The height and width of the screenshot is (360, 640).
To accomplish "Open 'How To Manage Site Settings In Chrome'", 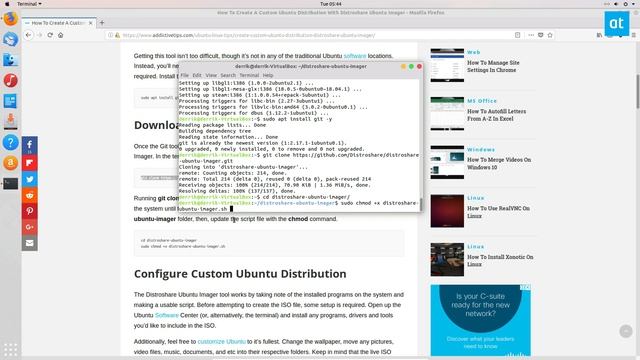I will [493, 66].
